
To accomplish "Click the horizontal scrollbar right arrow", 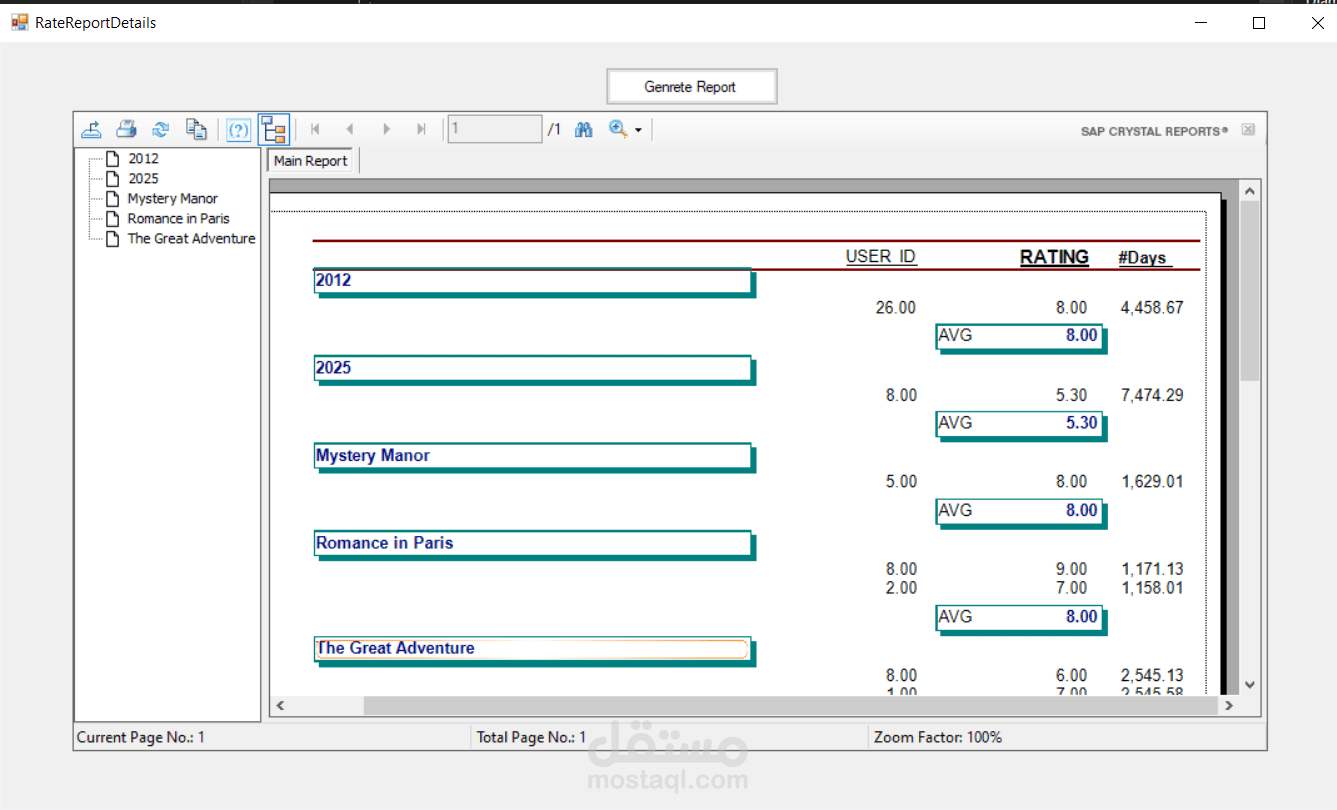I will (x=1228, y=706).
